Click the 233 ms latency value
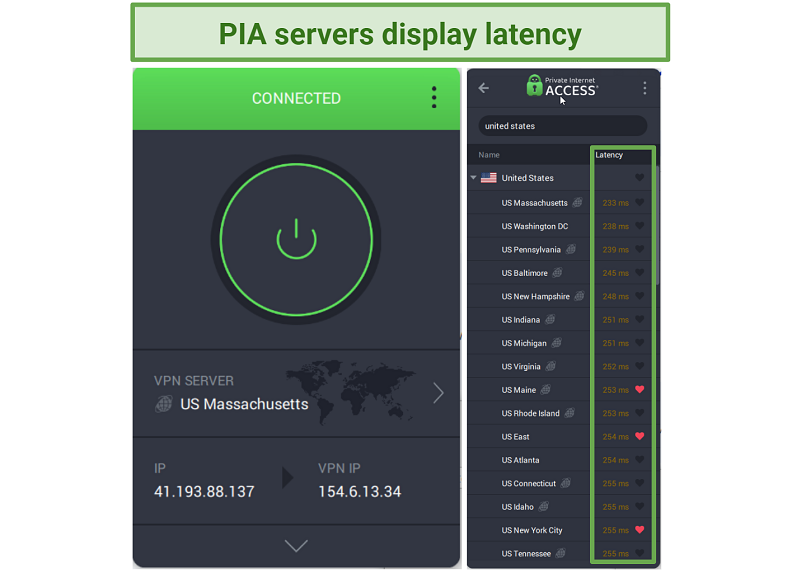The image size is (806, 573). (615, 203)
